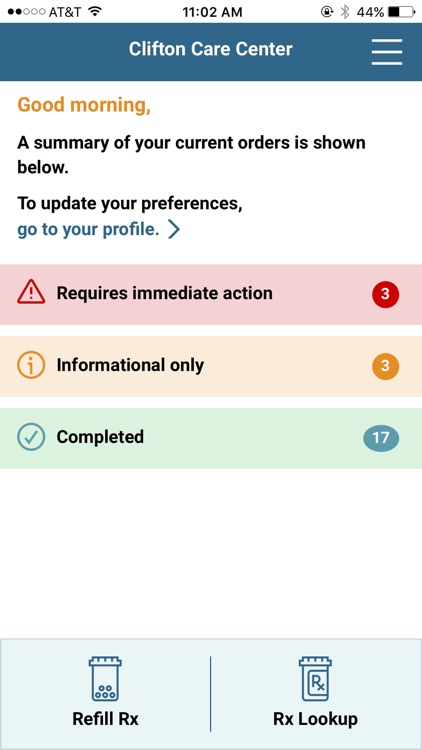The height and width of the screenshot is (750, 422).
Task: Tap the Completed checkmark circle icon
Action: click(31, 437)
